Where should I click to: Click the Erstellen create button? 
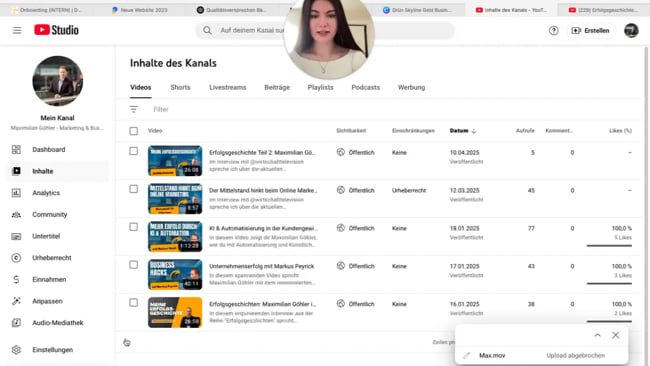point(590,30)
